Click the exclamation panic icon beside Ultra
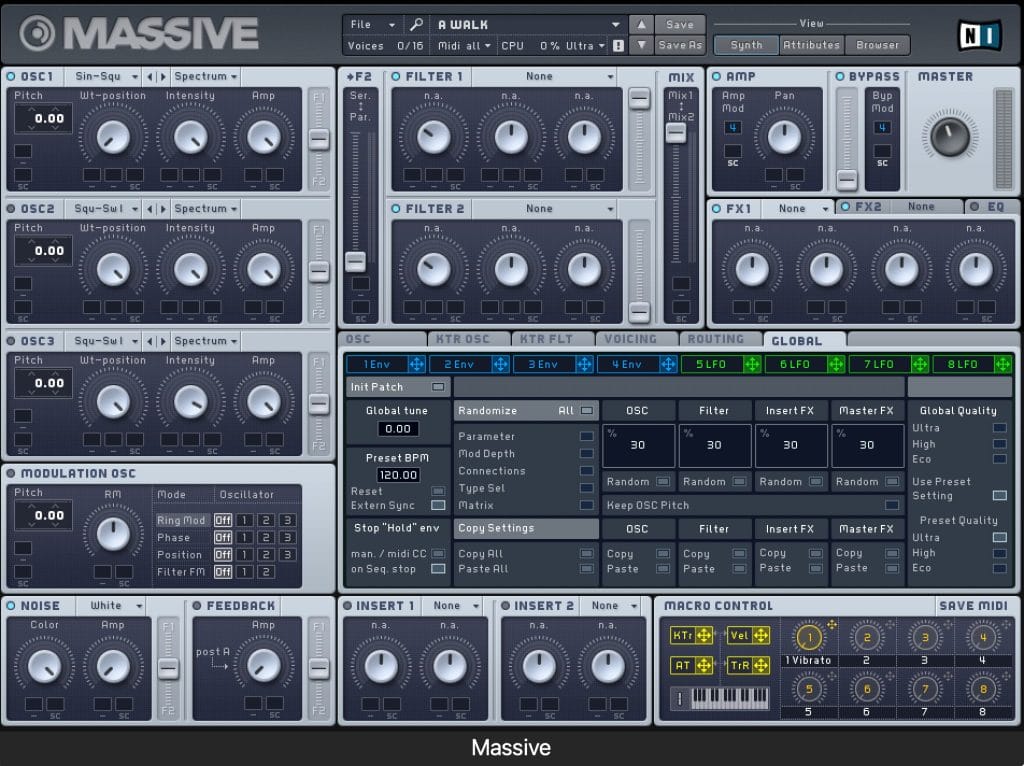Screen dimensions: 1024x766 pyautogui.click(x=618, y=46)
